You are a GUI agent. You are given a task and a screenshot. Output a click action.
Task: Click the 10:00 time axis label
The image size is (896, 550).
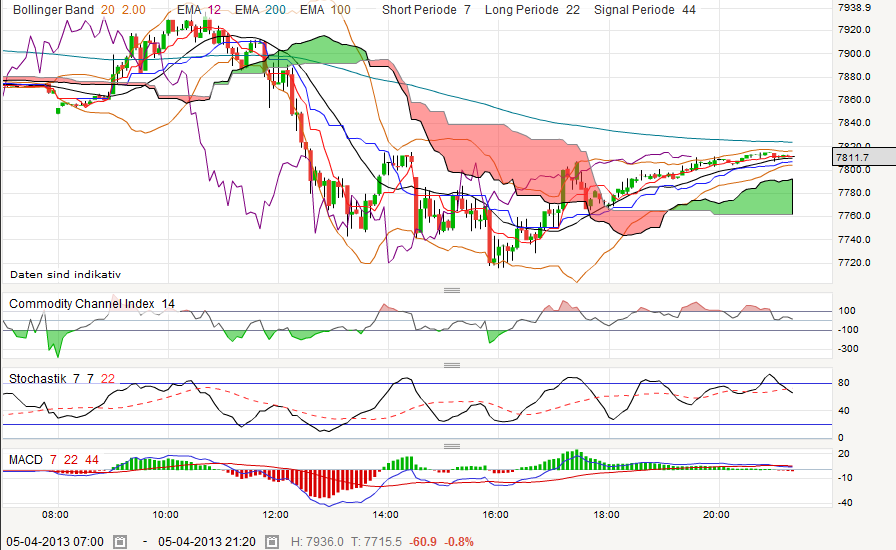coord(165,515)
